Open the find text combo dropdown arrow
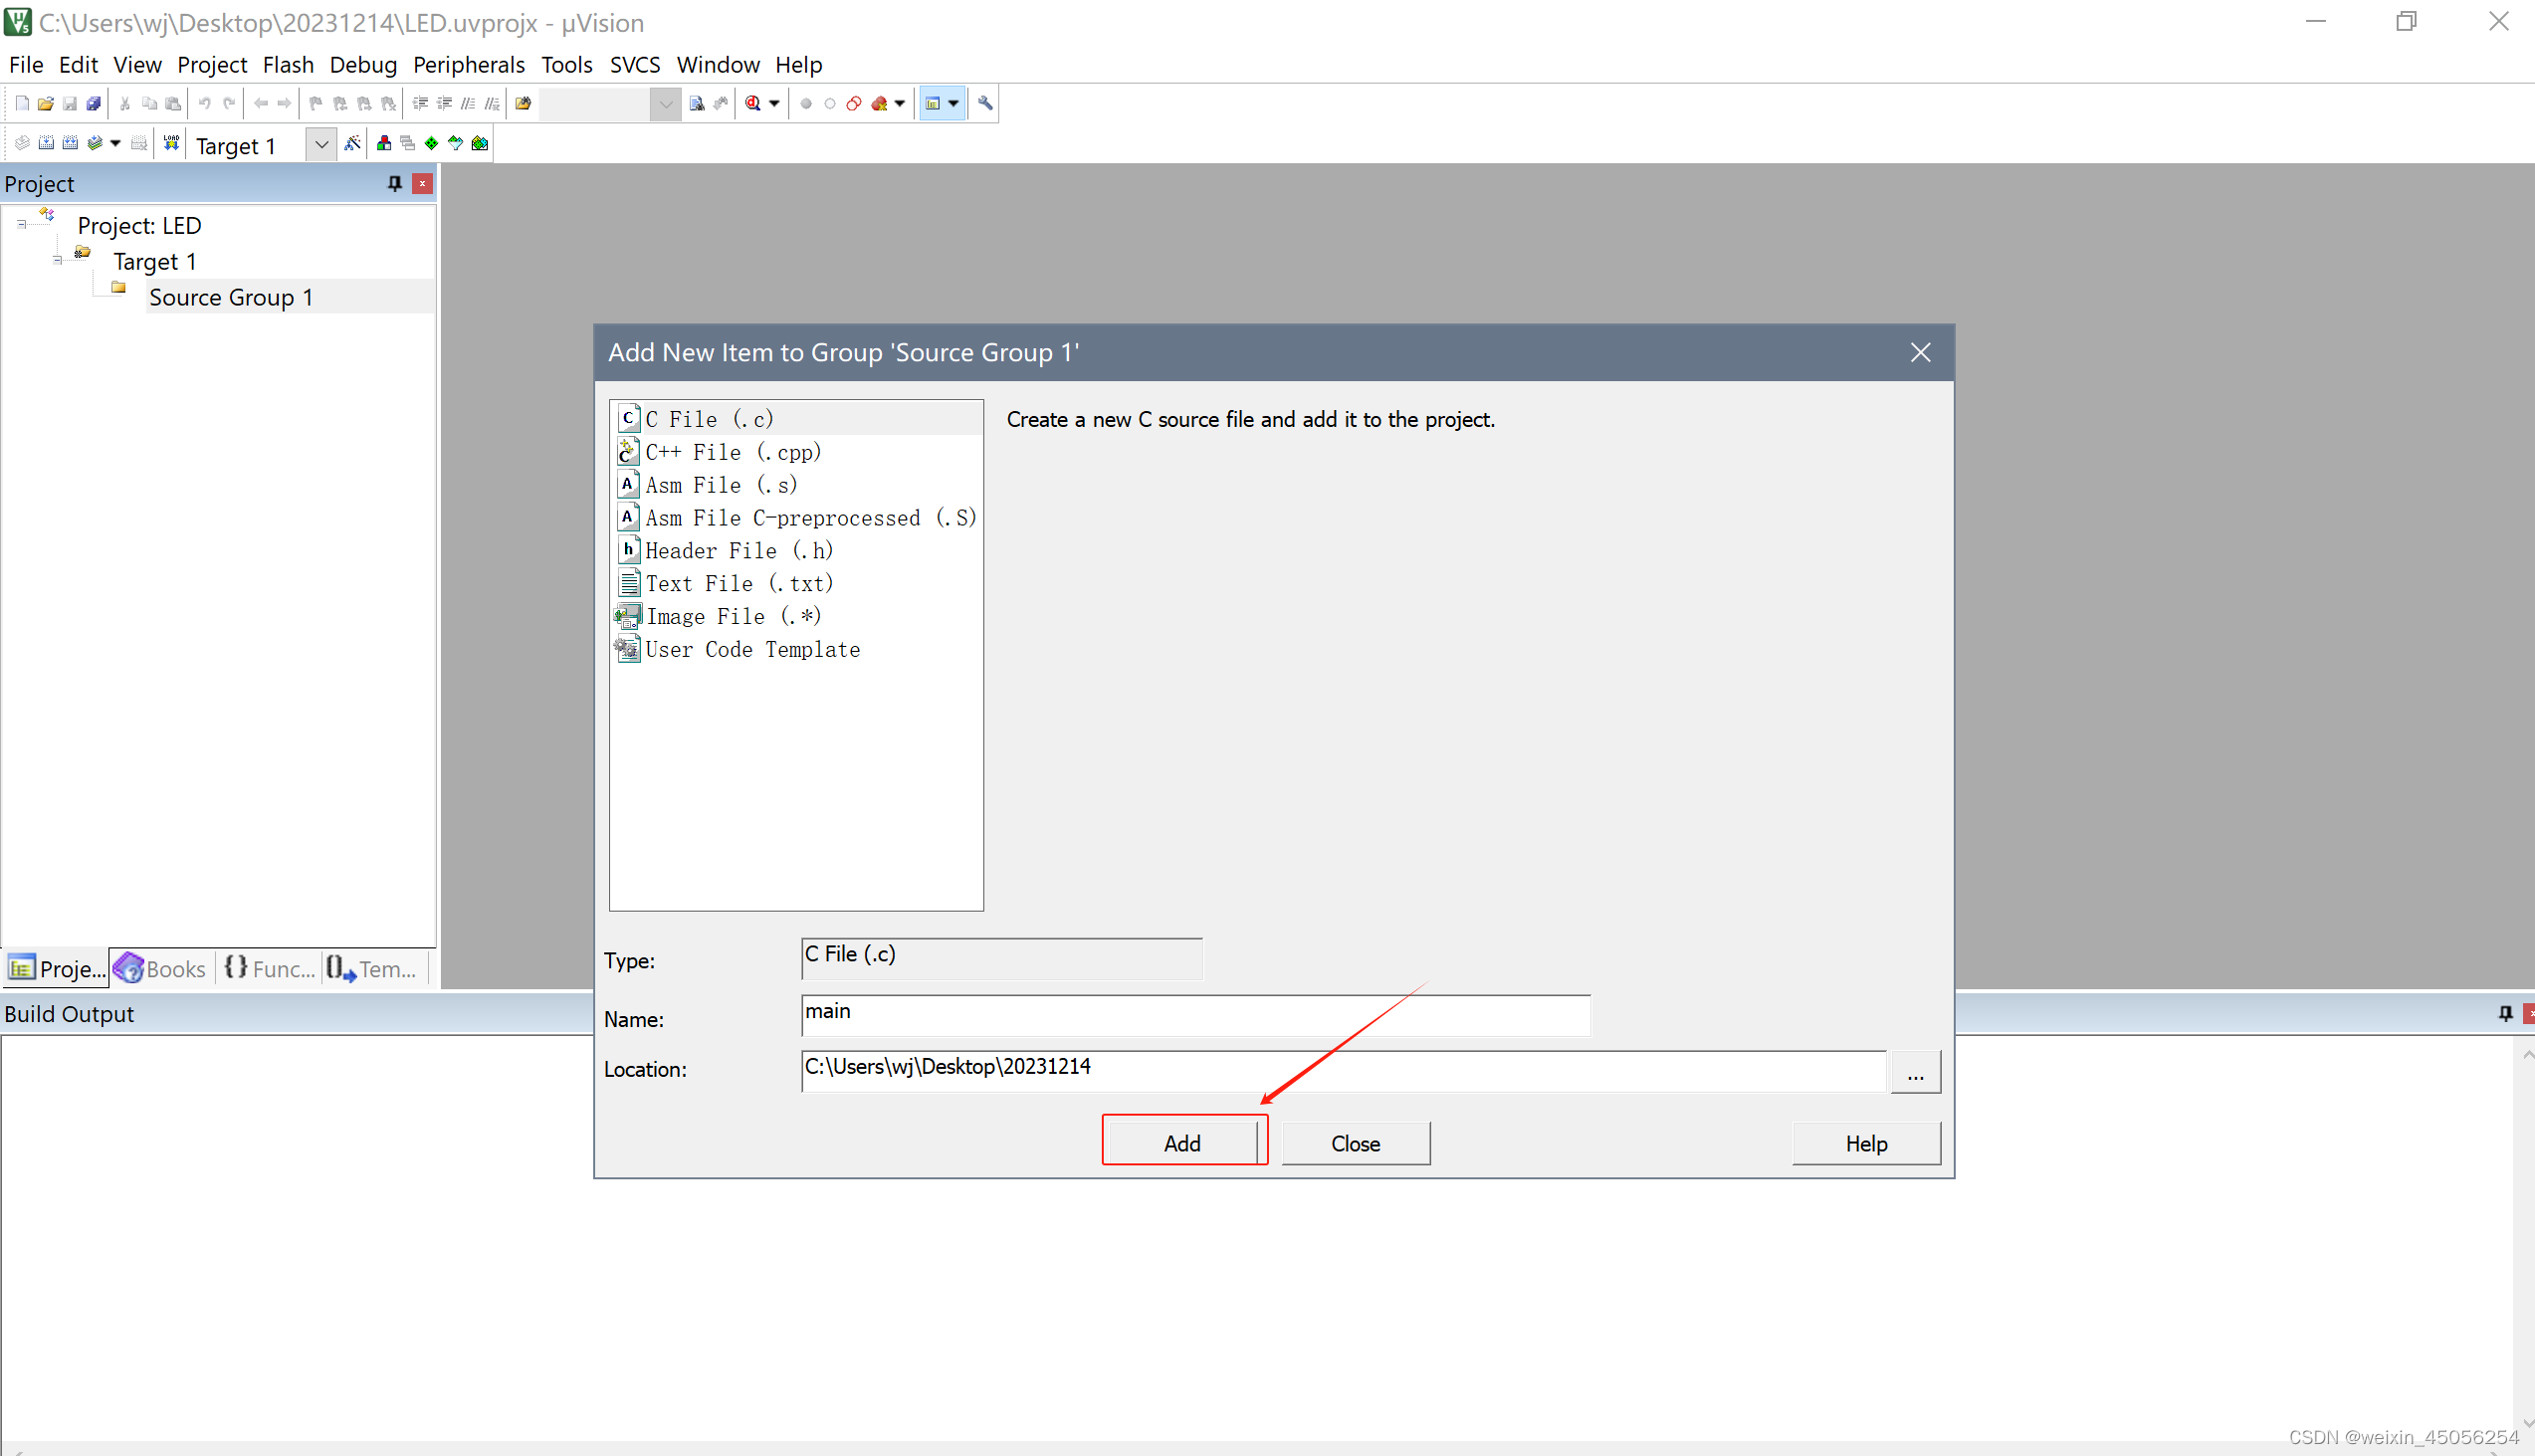 pos(666,104)
